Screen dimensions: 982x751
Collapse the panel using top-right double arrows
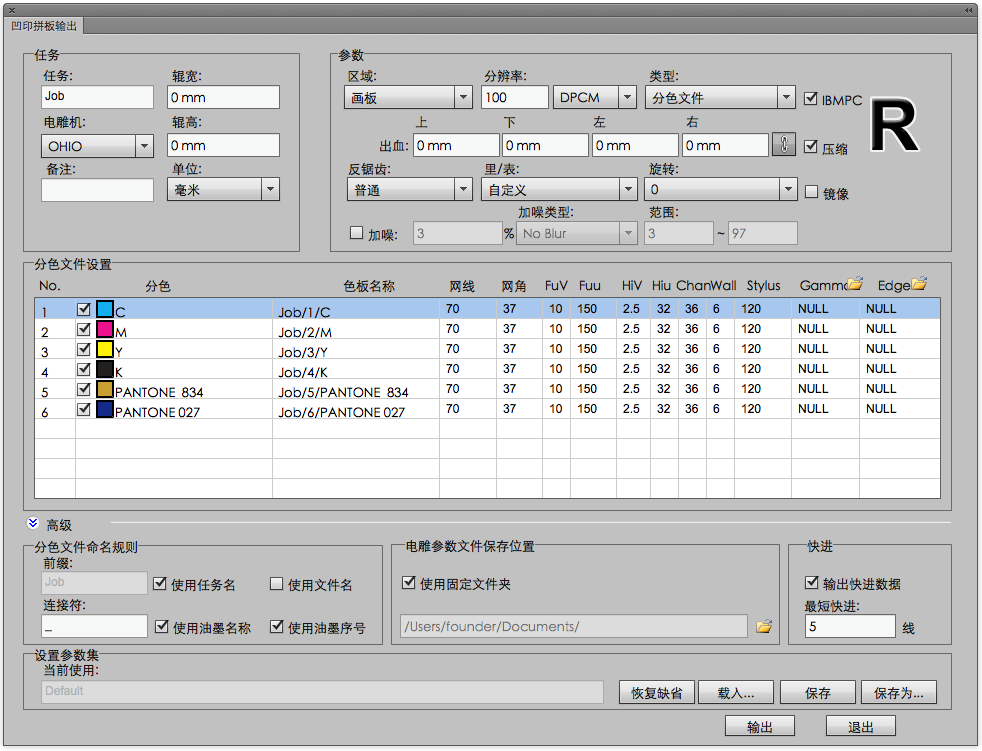pyautogui.click(x=968, y=9)
